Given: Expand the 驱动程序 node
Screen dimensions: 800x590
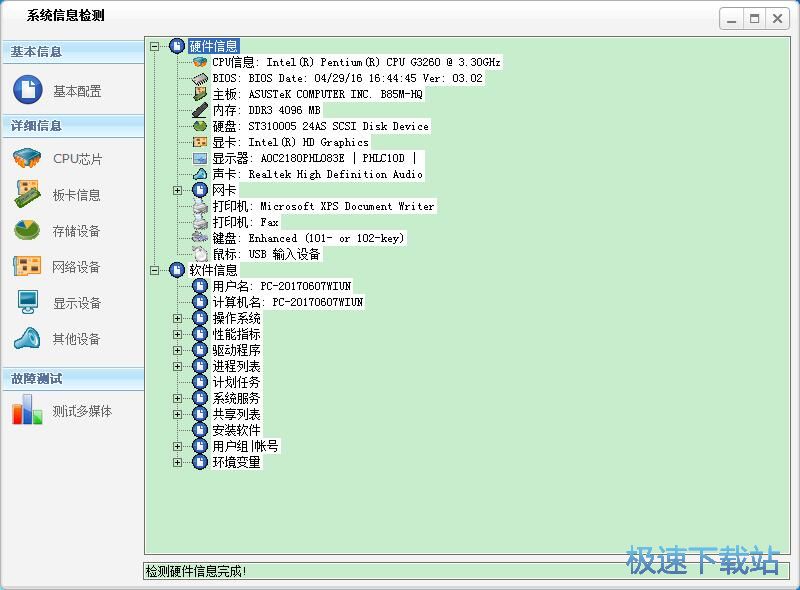Looking at the screenshot, I should point(177,350).
